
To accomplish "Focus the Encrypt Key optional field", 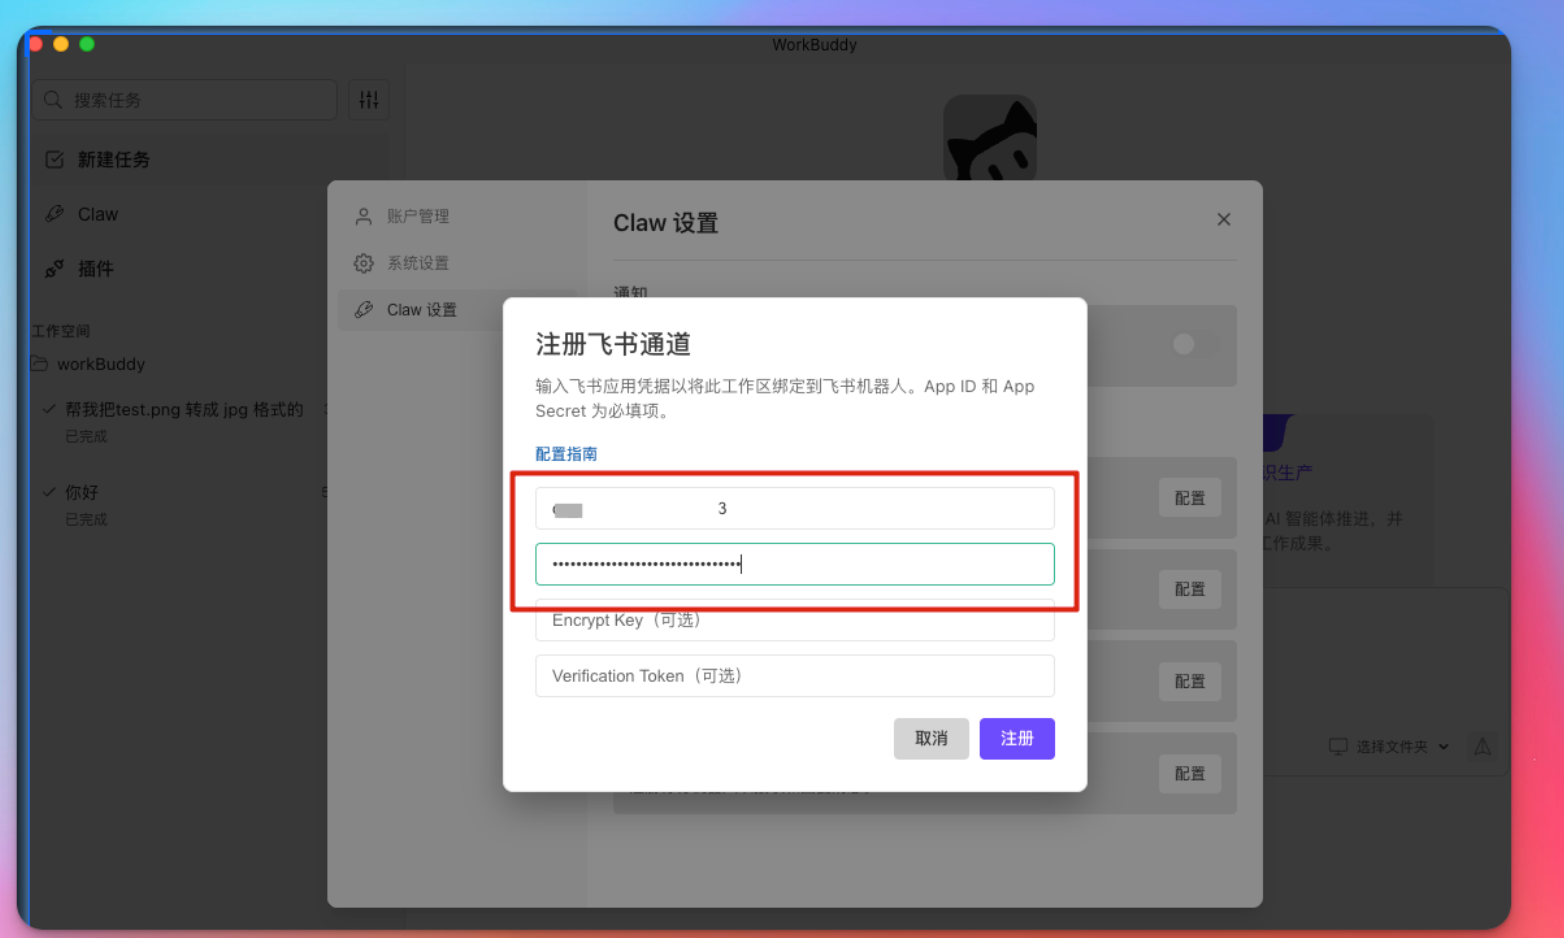I will tap(795, 620).
